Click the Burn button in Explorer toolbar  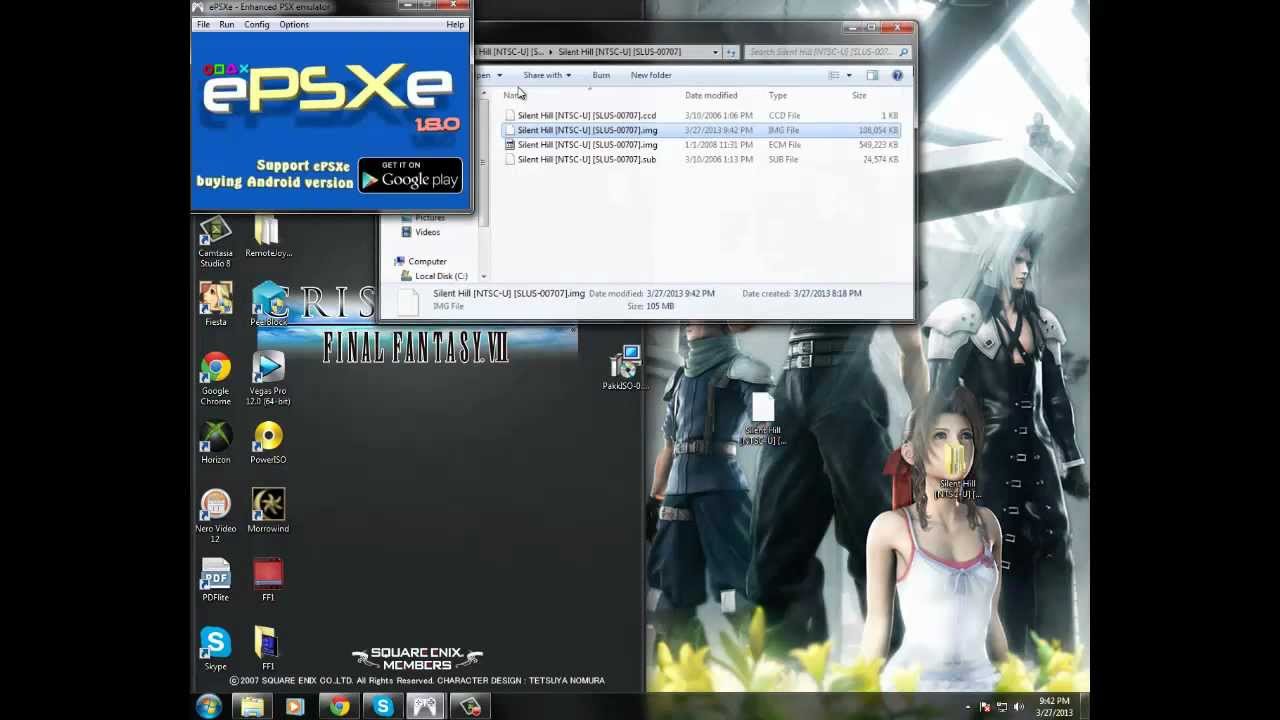click(601, 75)
